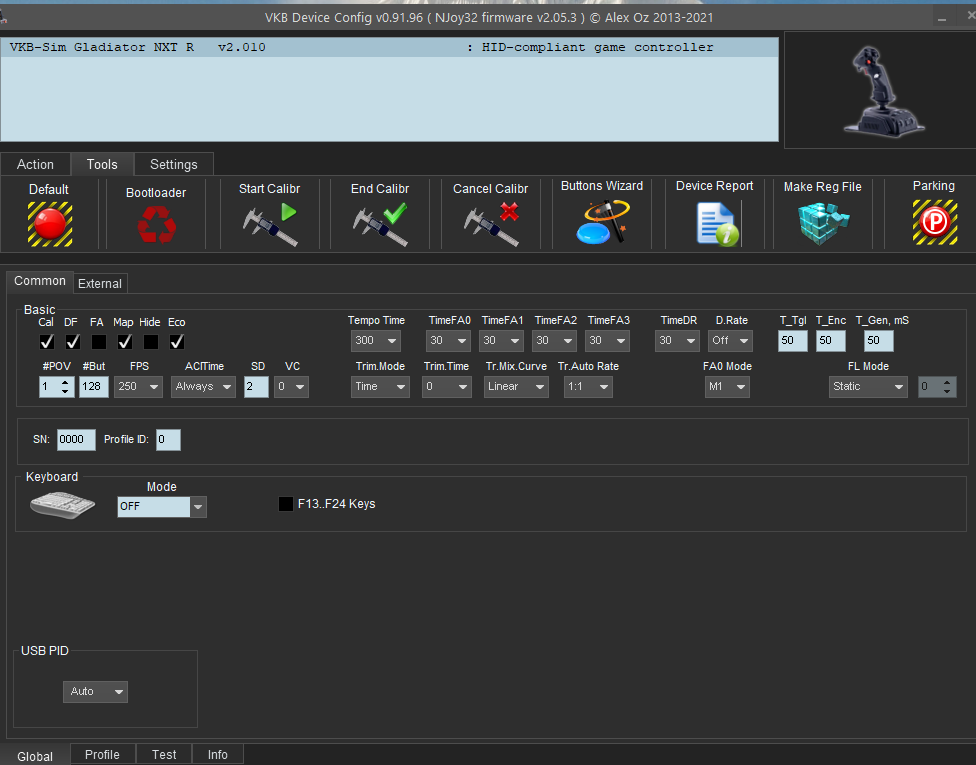This screenshot has height=765, width=976.
Task: Switch to the External tab
Action: tap(100, 284)
